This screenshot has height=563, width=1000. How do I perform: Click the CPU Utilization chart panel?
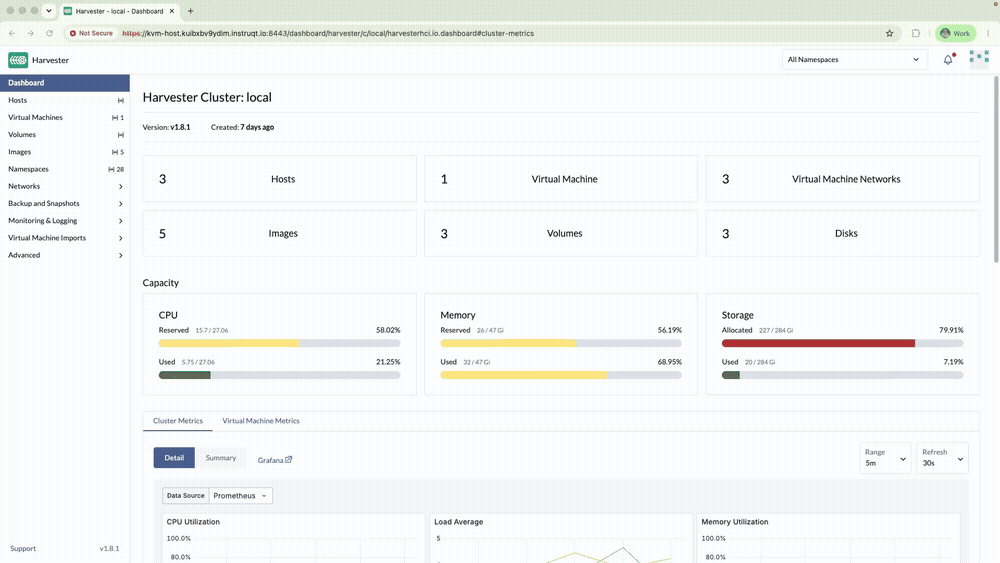[293, 539]
